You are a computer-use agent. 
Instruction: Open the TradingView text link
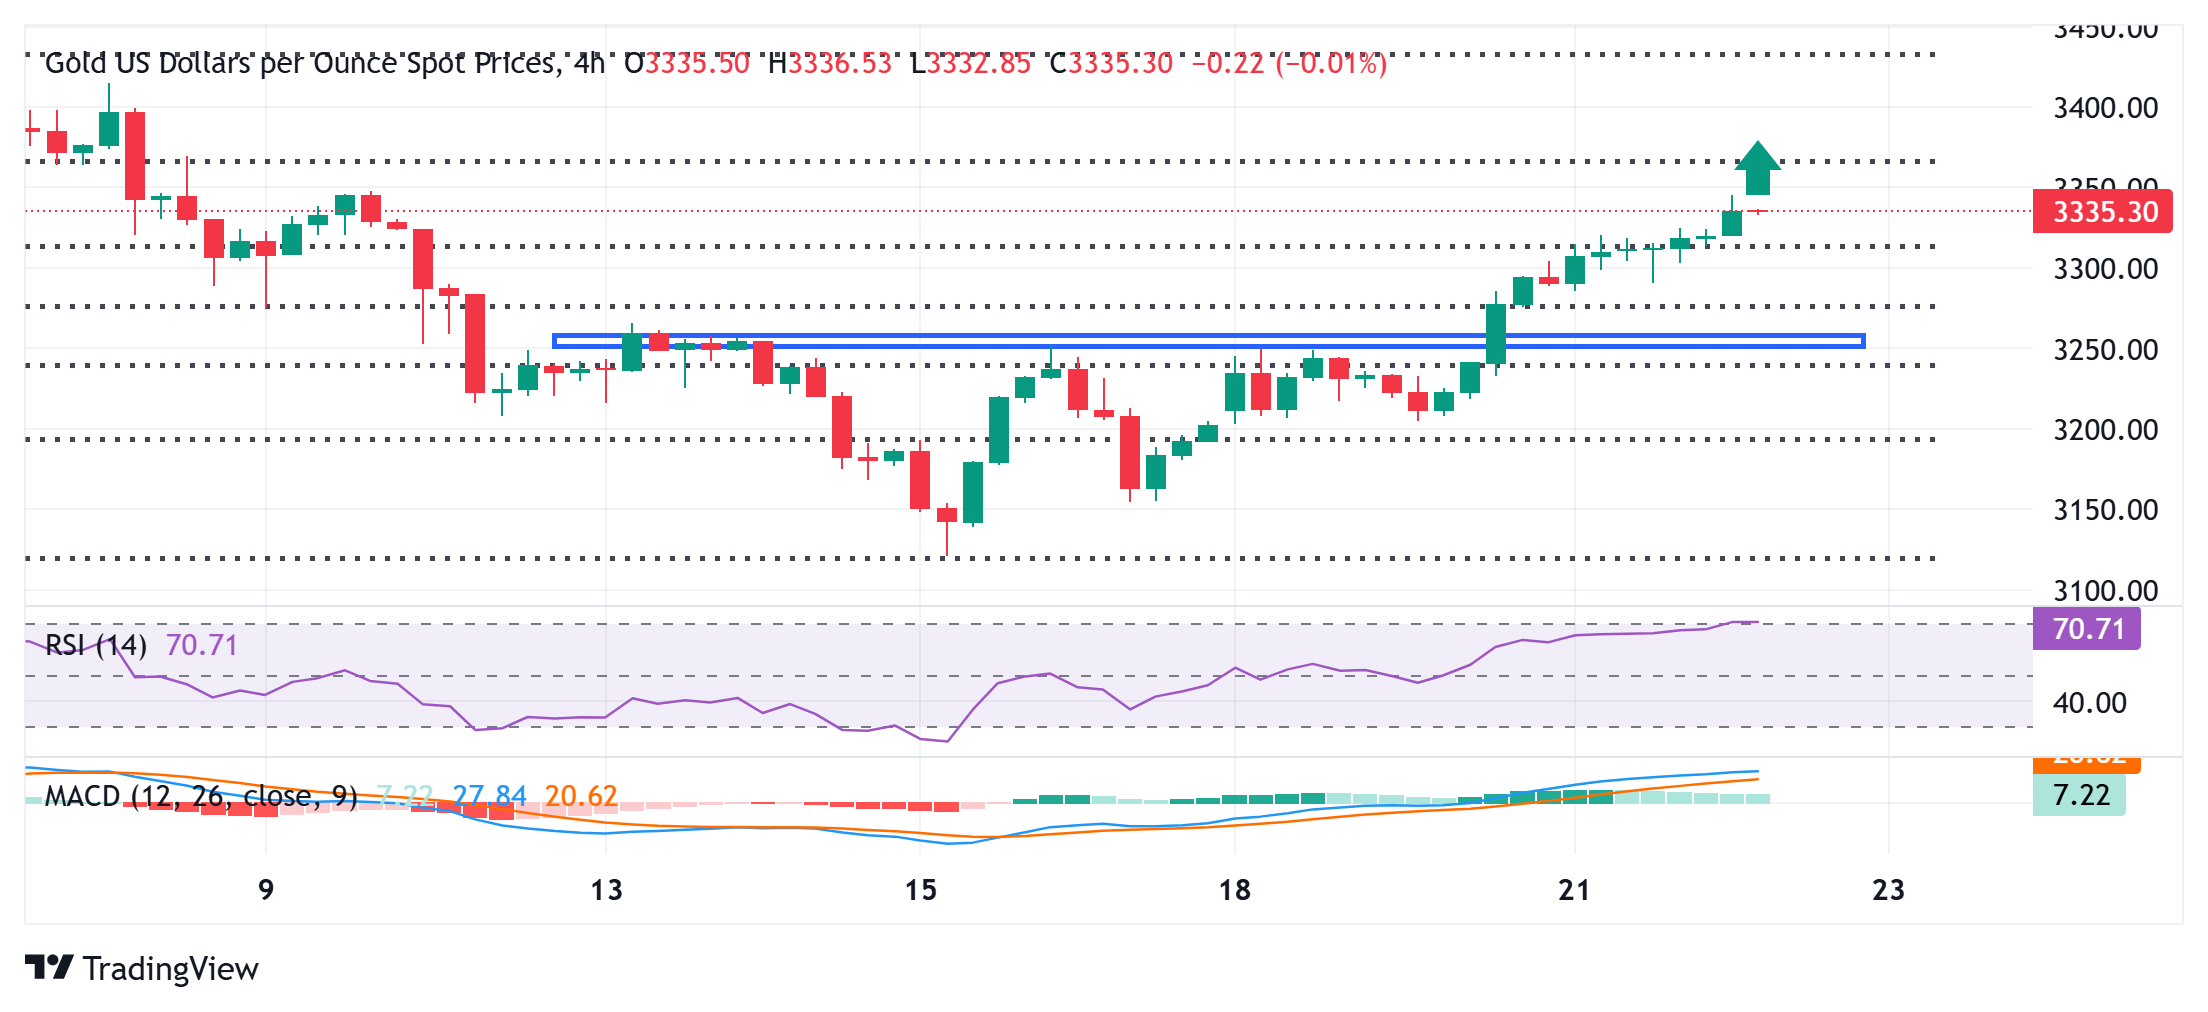pyautogui.click(x=170, y=968)
